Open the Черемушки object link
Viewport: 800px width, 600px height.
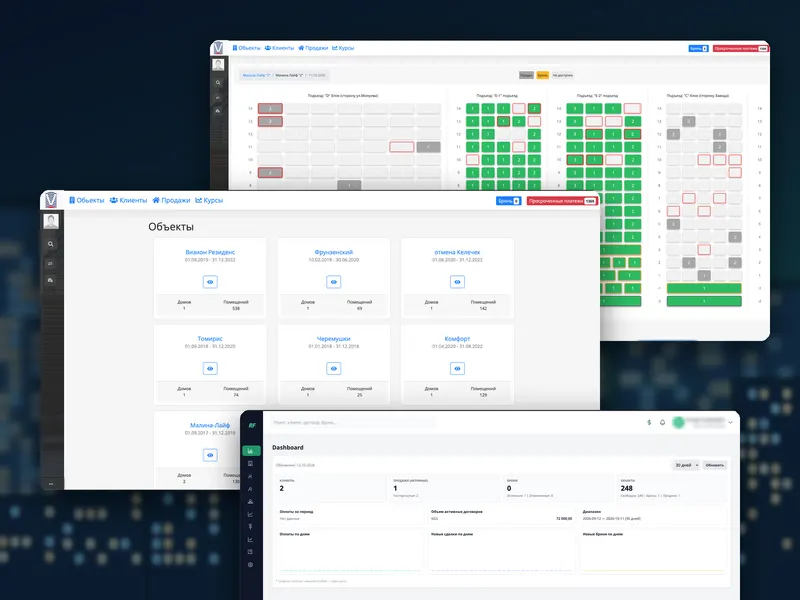tap(334, 339)
